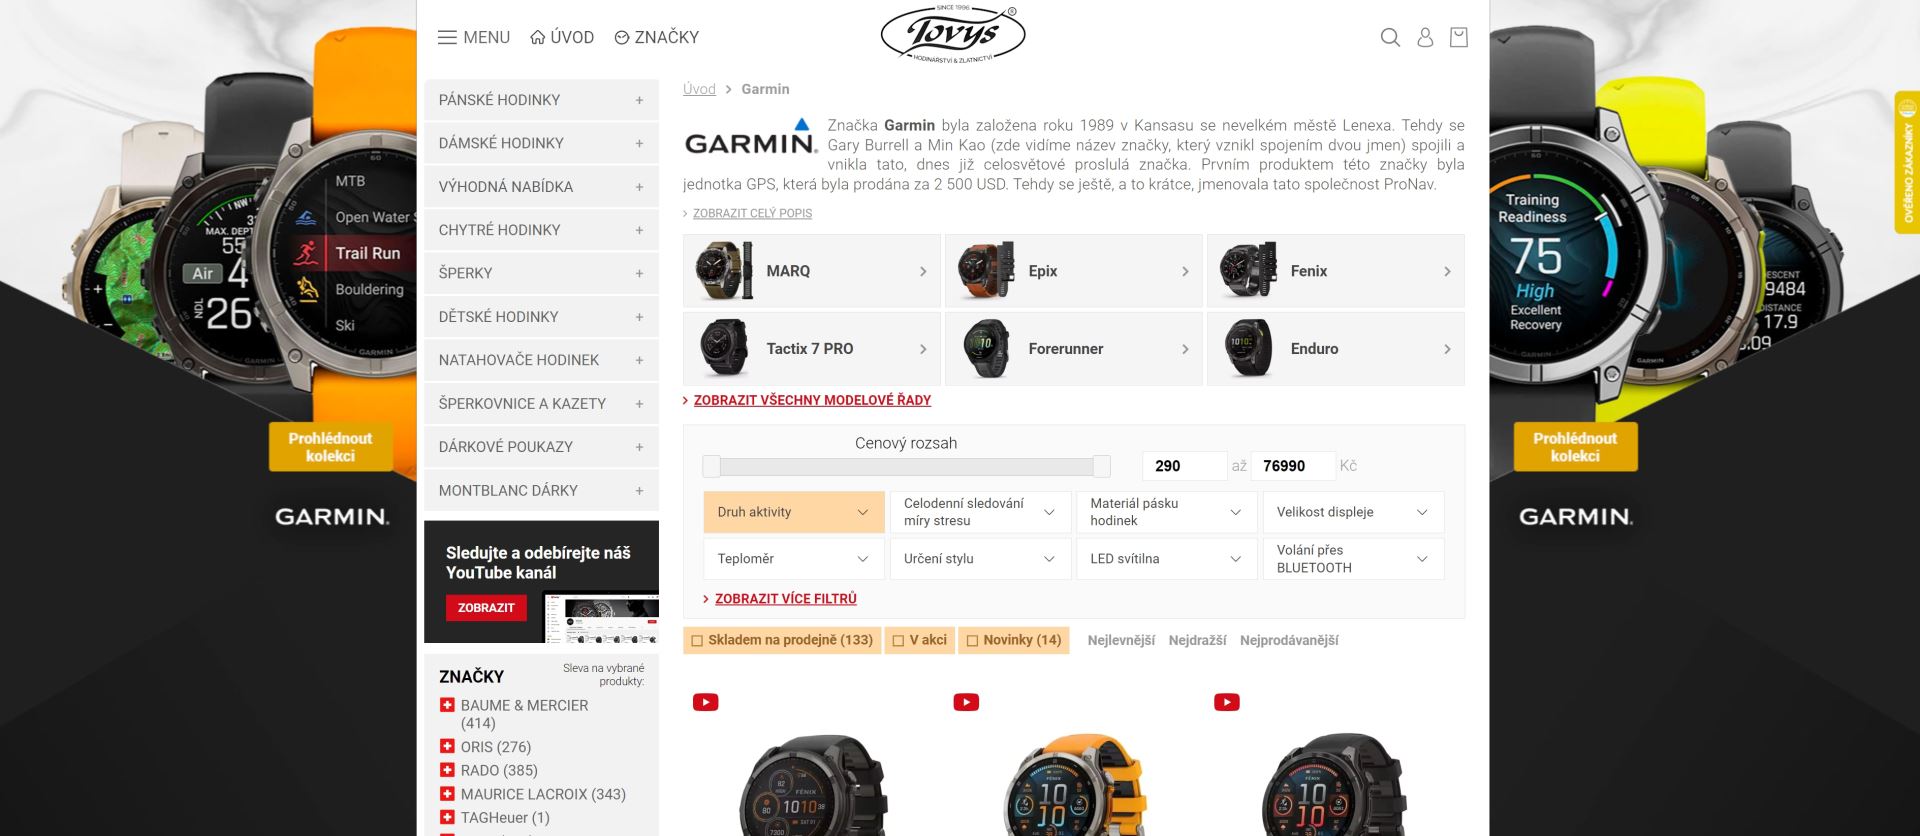This screenshot has height=836, width=1920.
Task: Open the Velikost displeje dropdown
Action: 1353,512
